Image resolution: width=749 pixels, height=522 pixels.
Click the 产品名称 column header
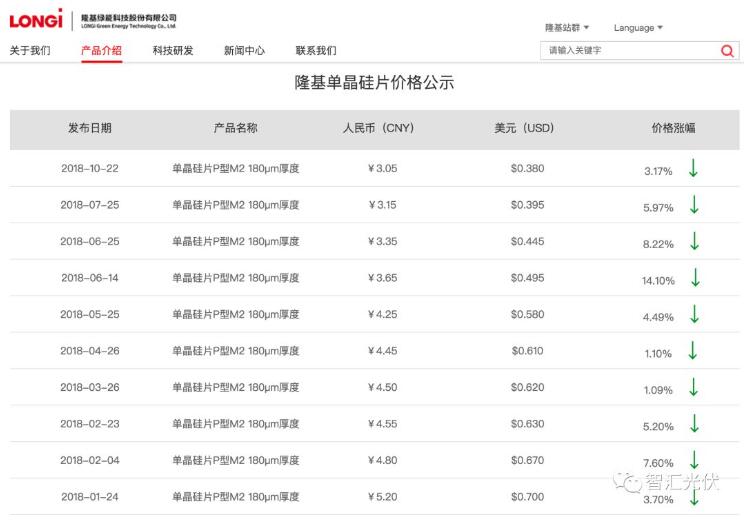click(x=235, y=128)
